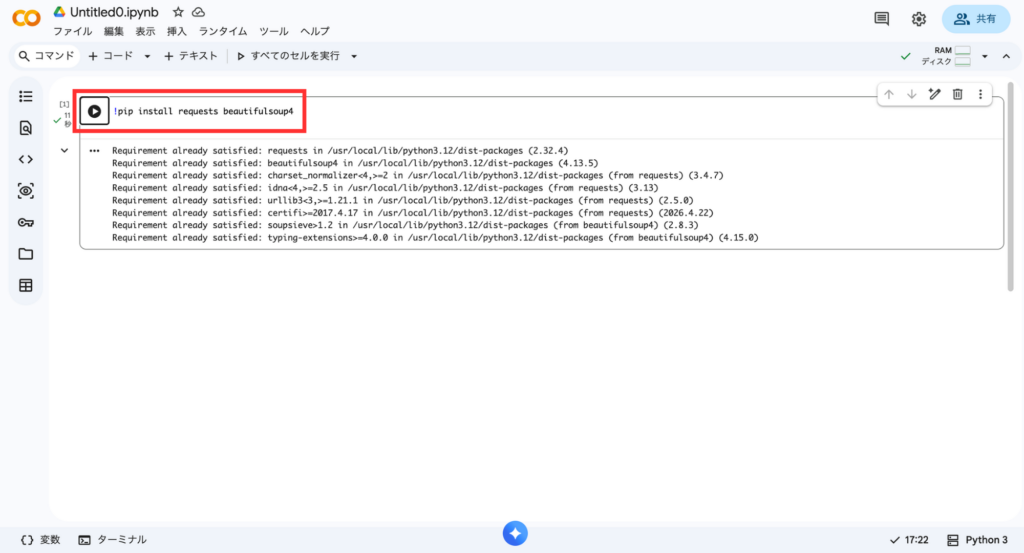The image size is (1024, 553).
Task: Move cell up arrow icon
Action: point(889,95)
